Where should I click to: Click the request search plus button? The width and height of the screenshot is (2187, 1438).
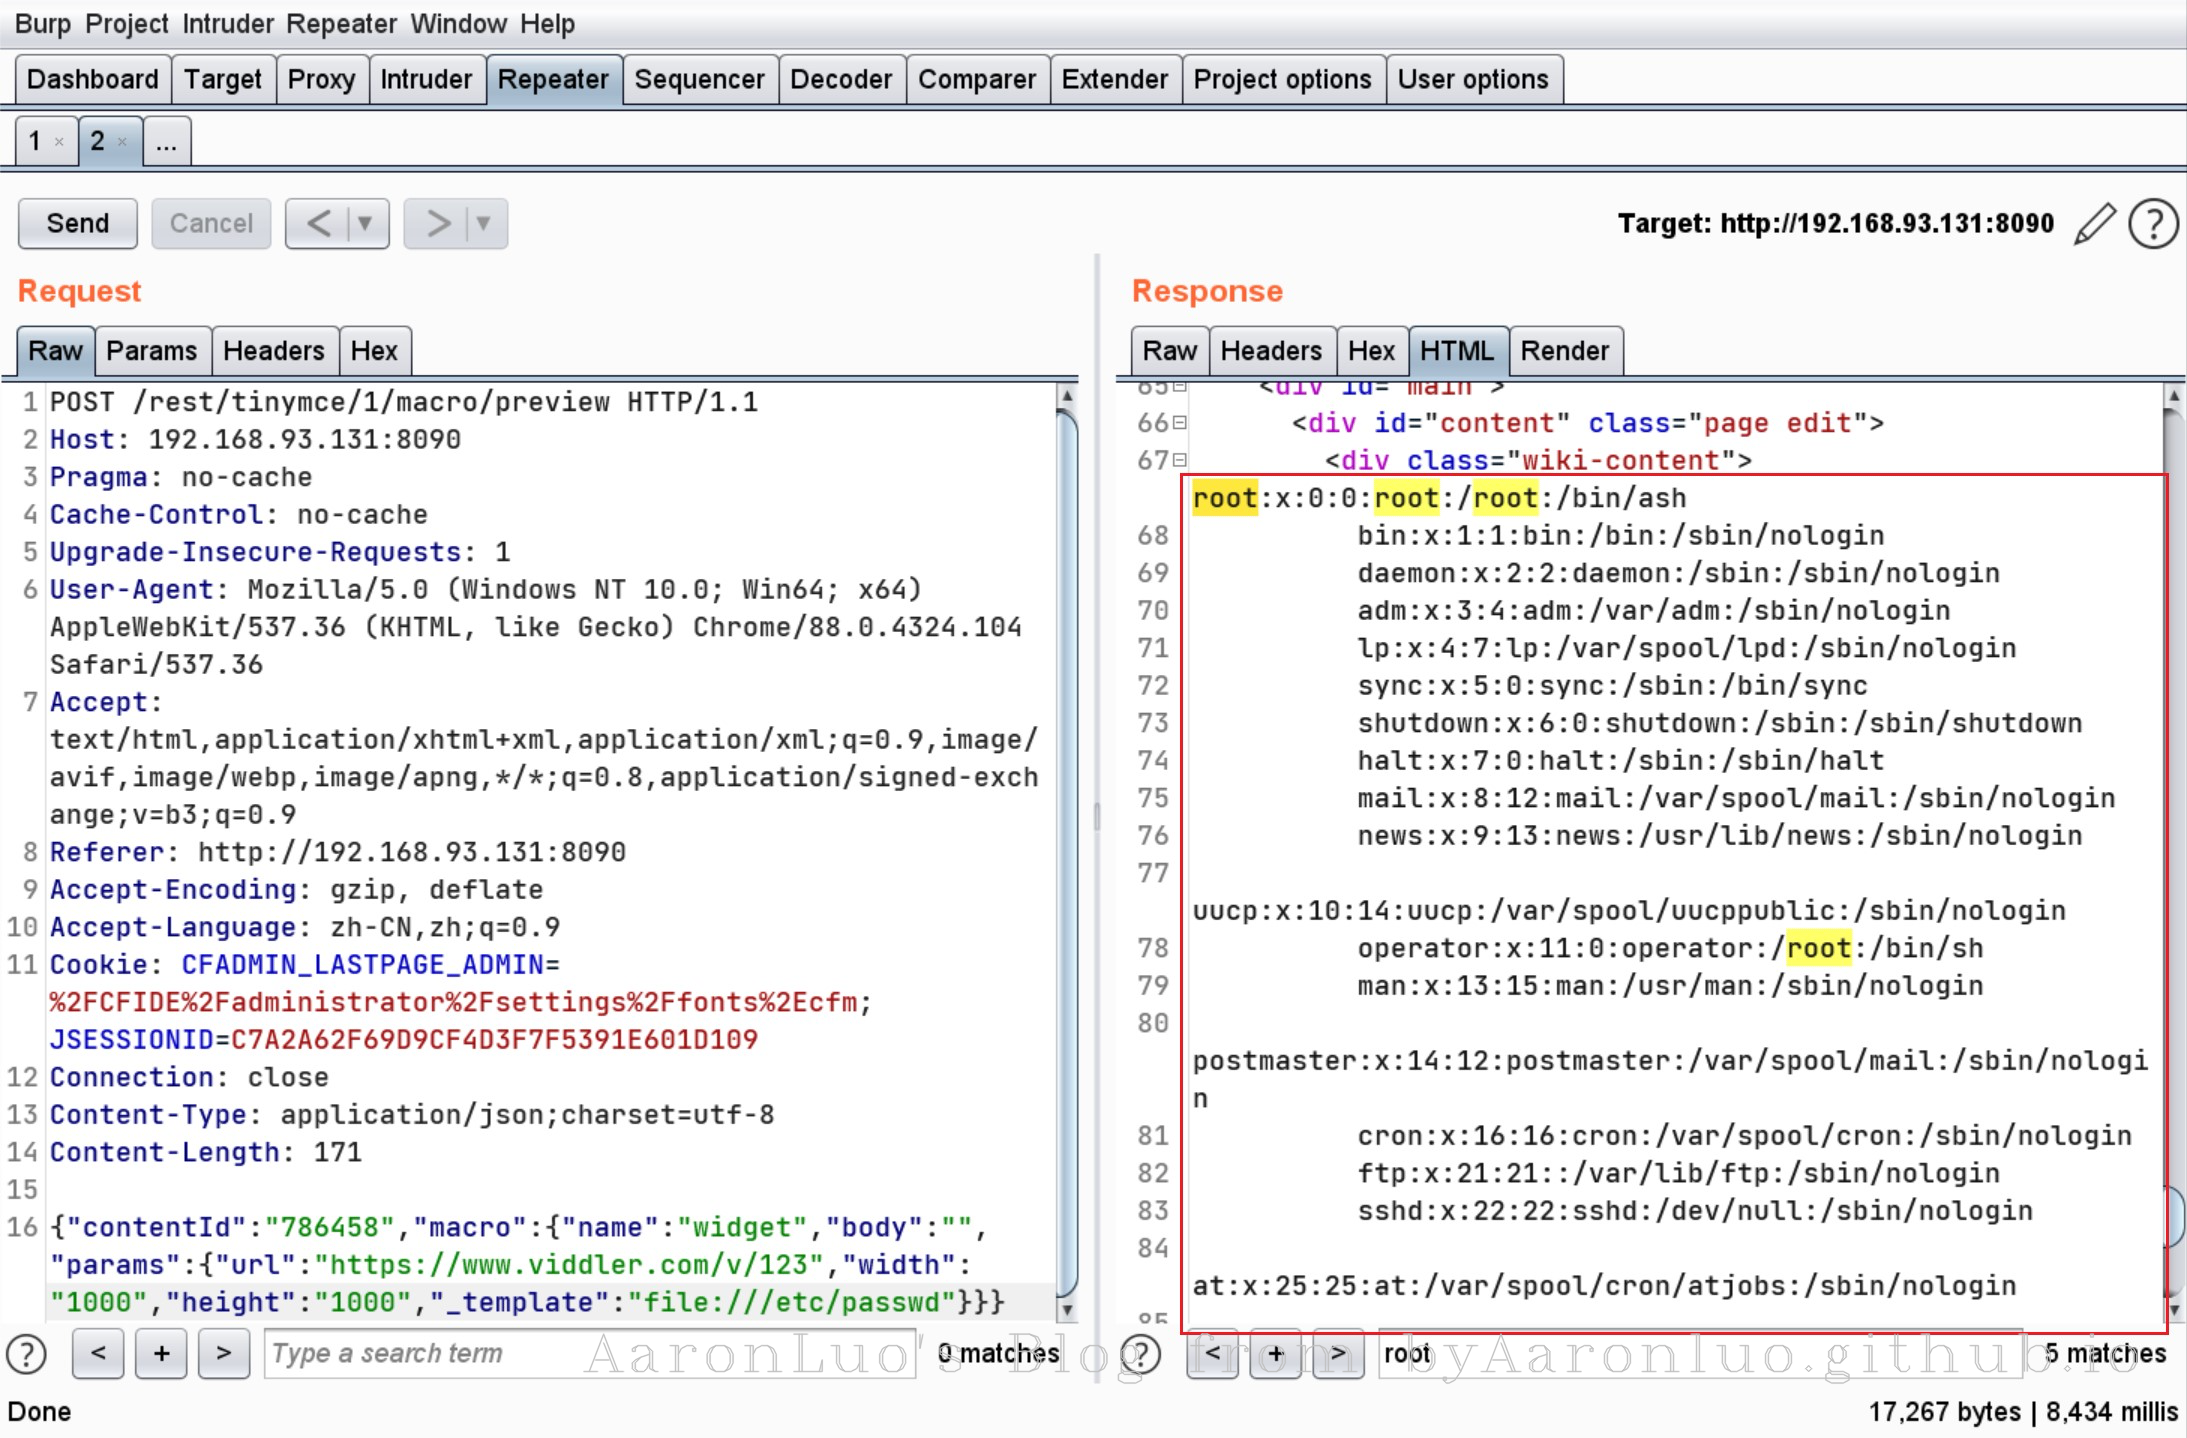coord(161,1354)
